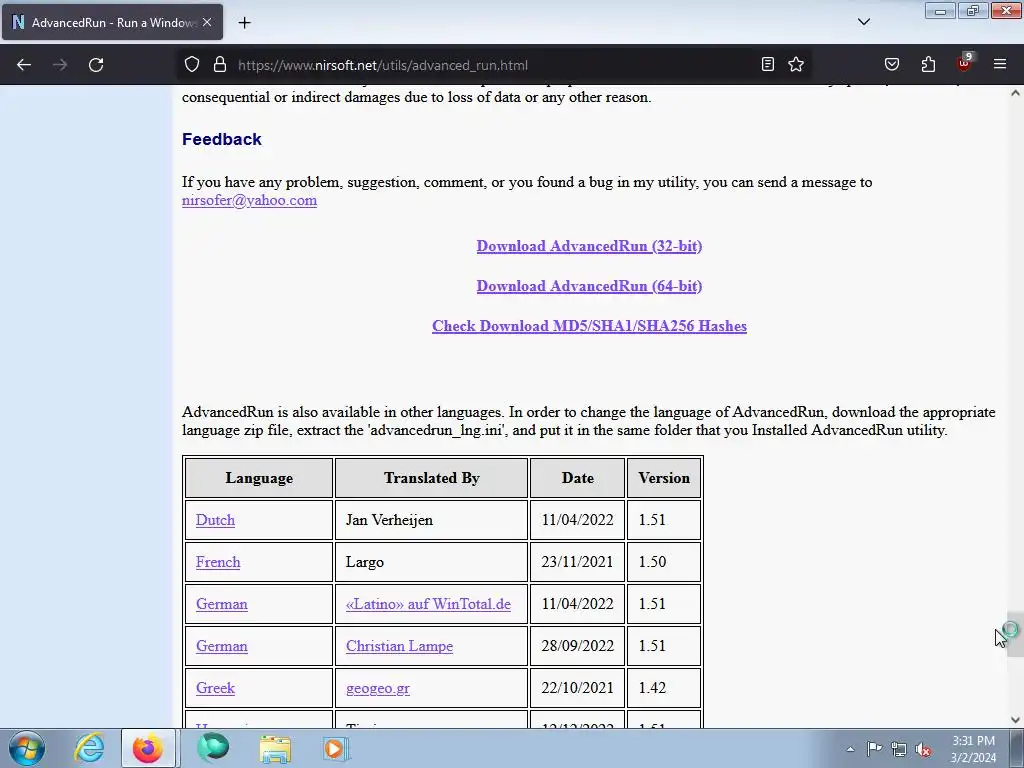Open media player taskbar icon
This screenshot has width=1024, height=768.
tap(336, 748)
